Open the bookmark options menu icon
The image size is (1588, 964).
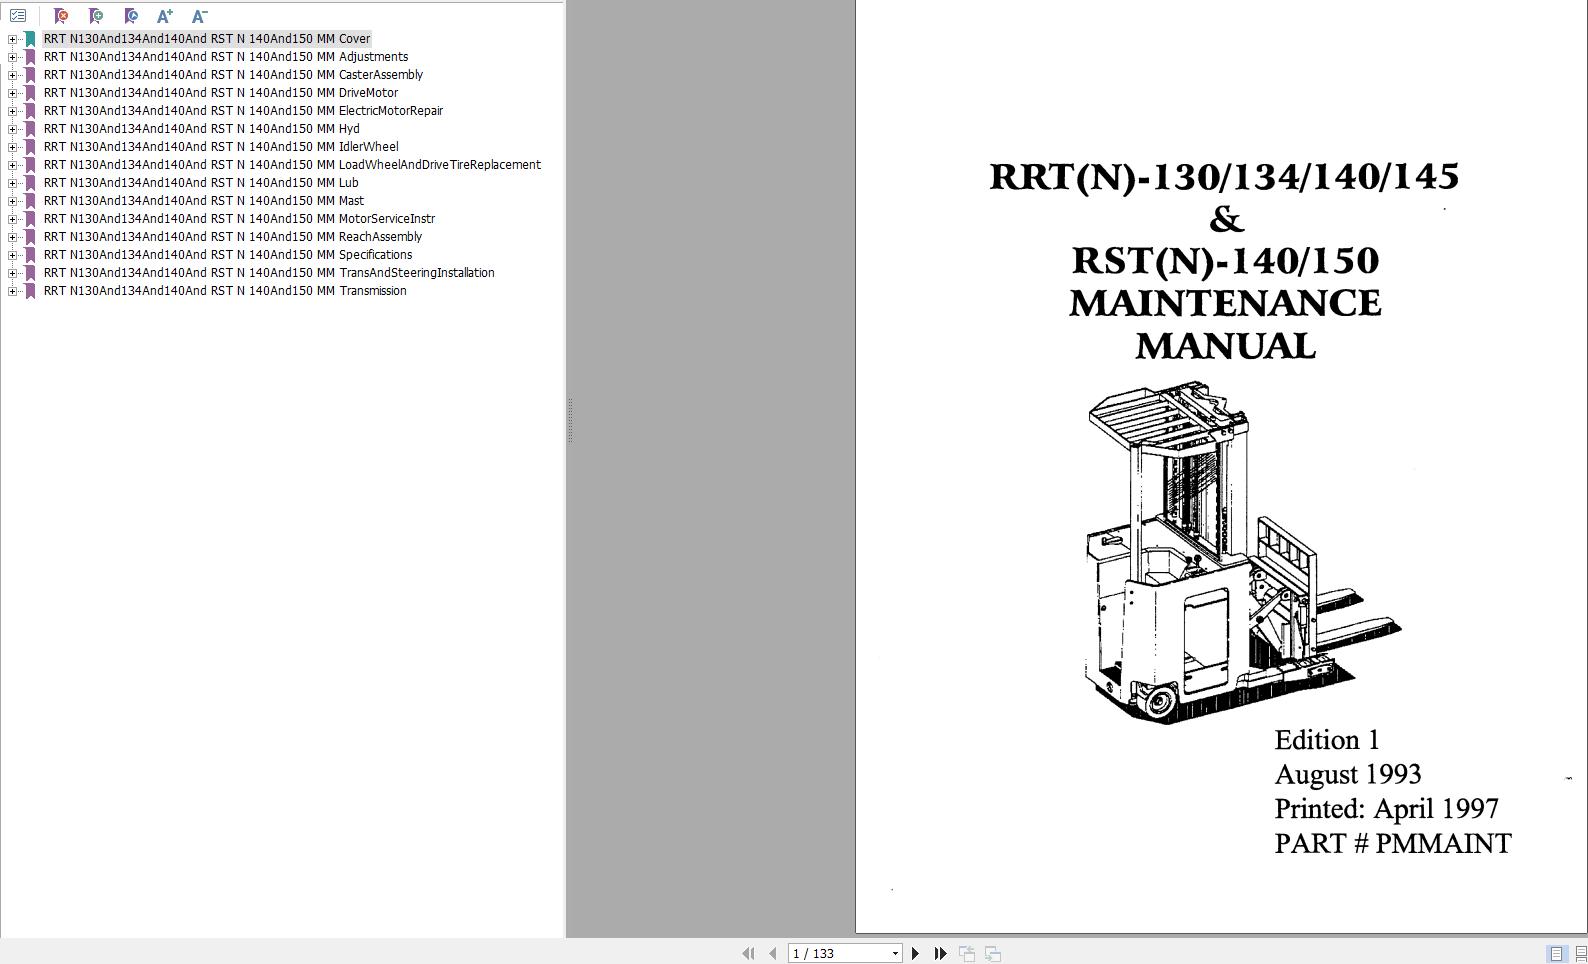click(18, 16)
